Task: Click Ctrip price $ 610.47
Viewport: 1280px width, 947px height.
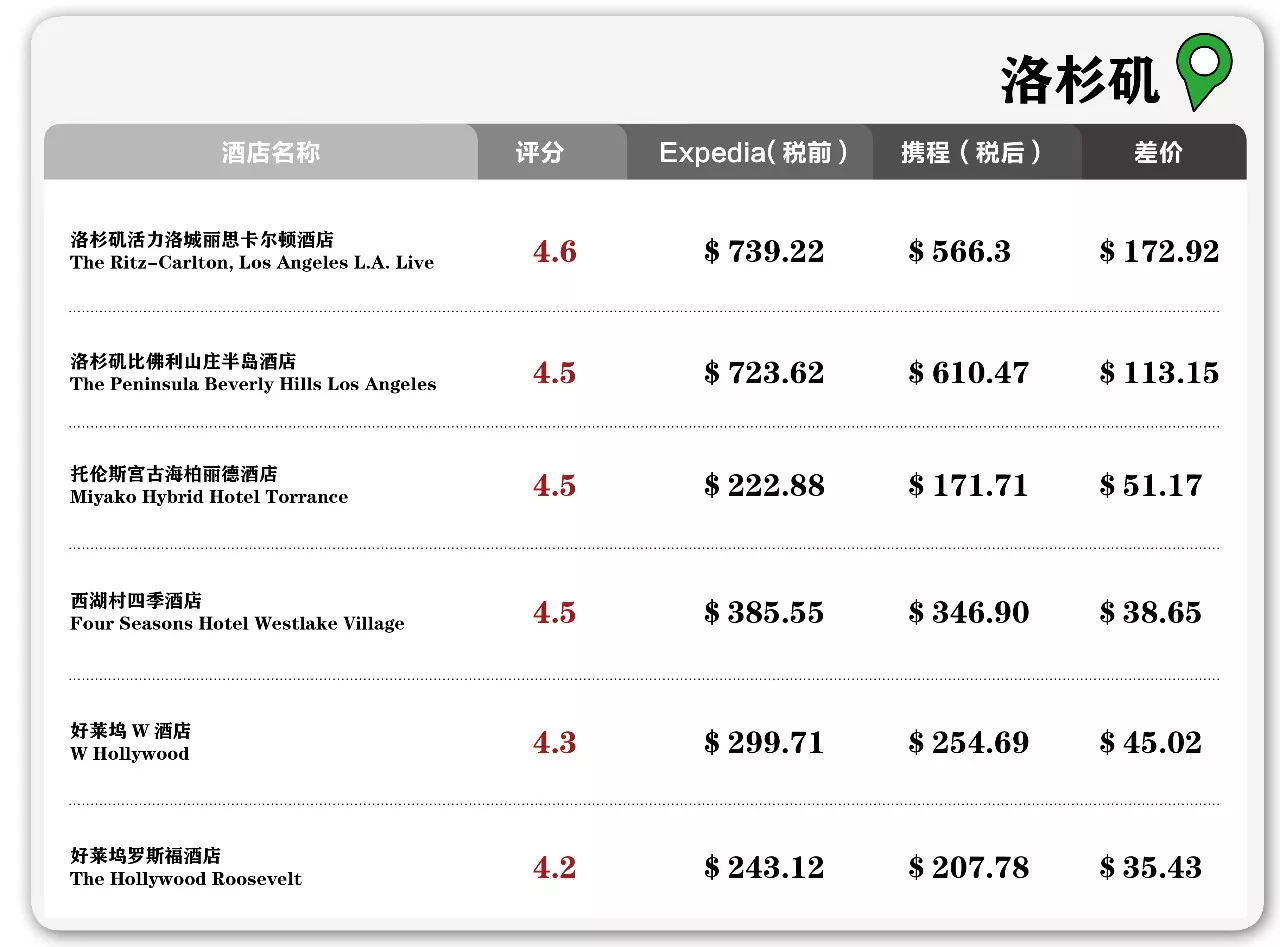Action: (969, 373)
